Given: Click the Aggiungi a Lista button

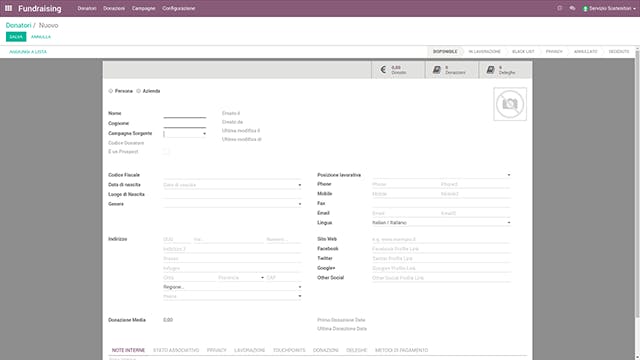Looking at the screenshot, I should tap(28, 52).
